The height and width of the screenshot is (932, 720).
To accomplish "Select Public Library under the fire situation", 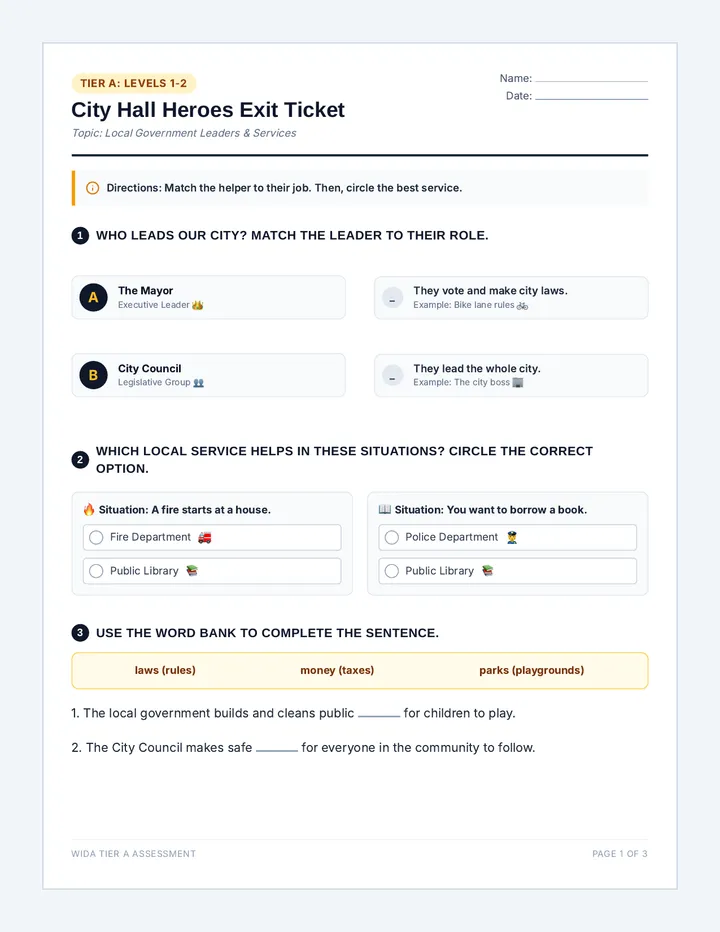I will coord(96,571).
